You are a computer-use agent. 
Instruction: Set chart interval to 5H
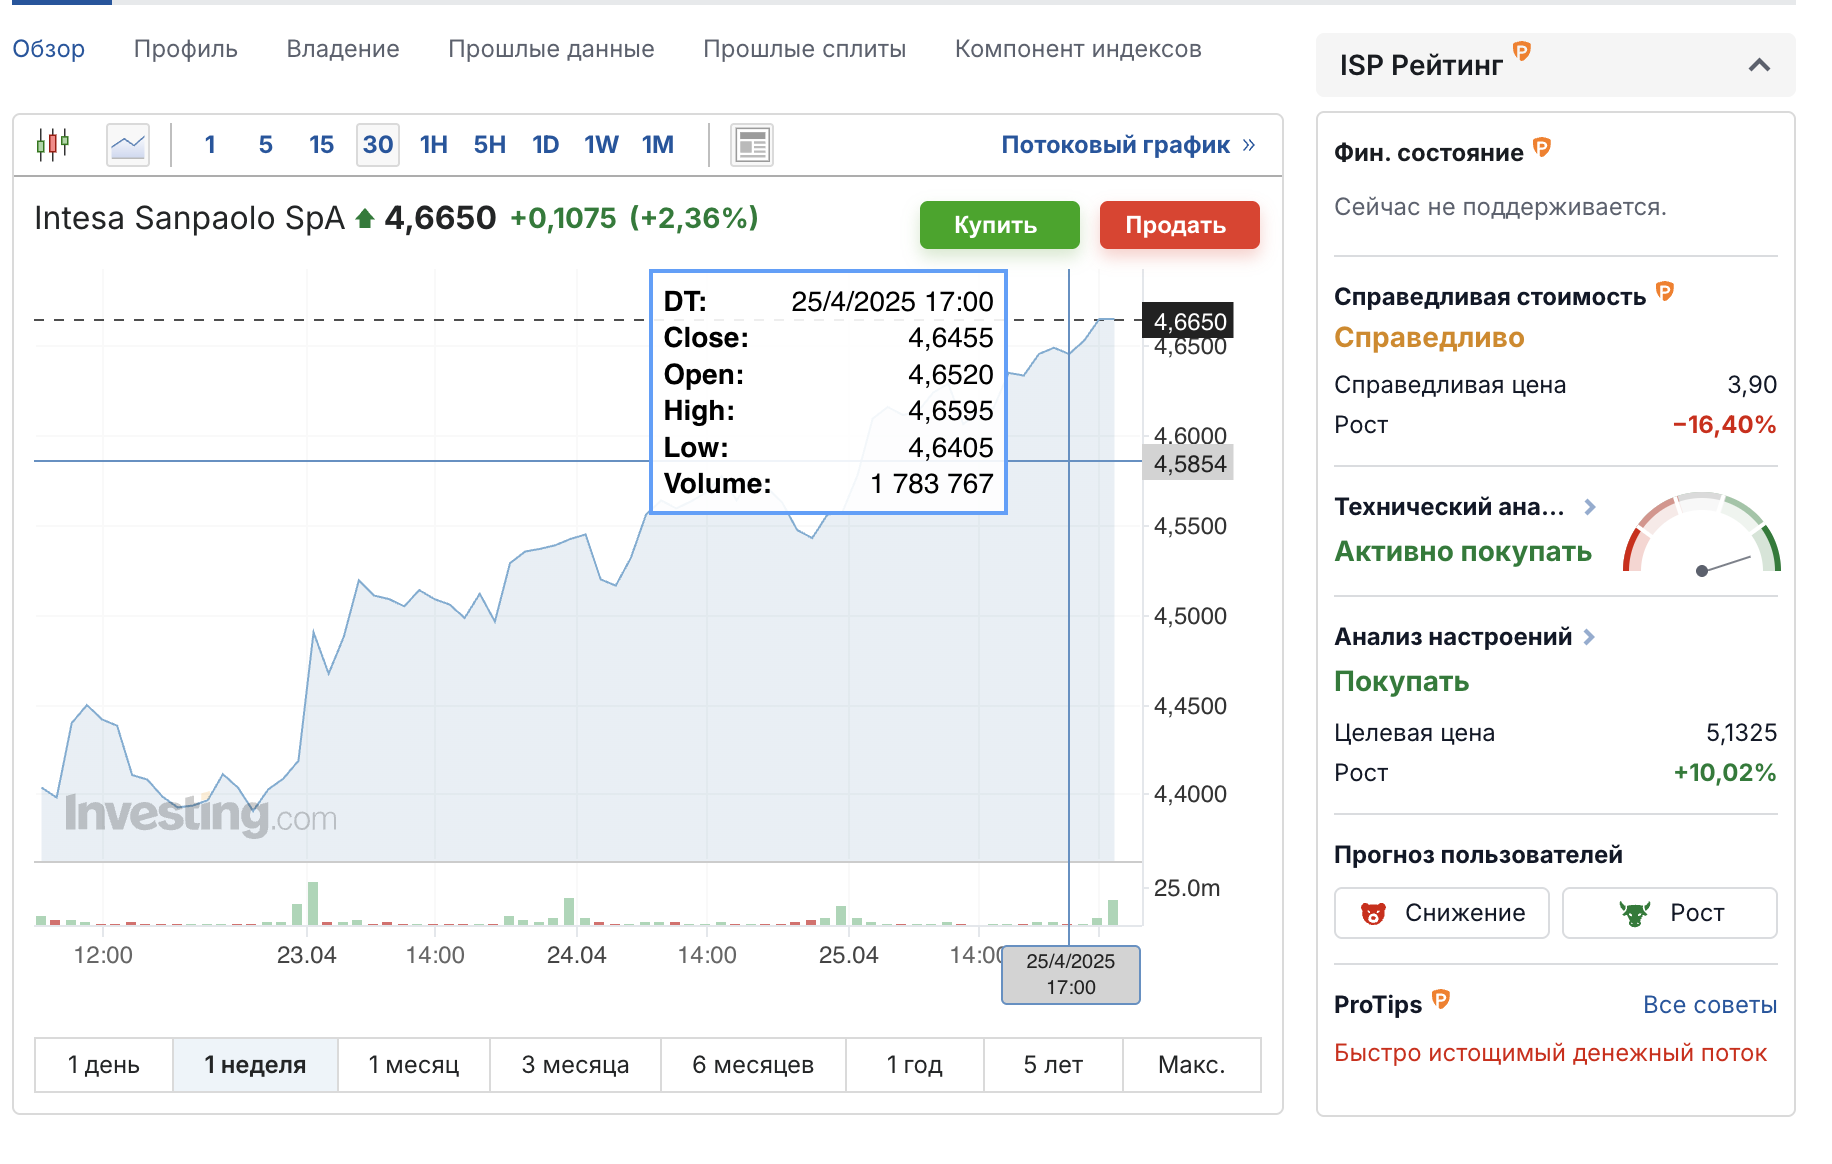tap(489, 145)
